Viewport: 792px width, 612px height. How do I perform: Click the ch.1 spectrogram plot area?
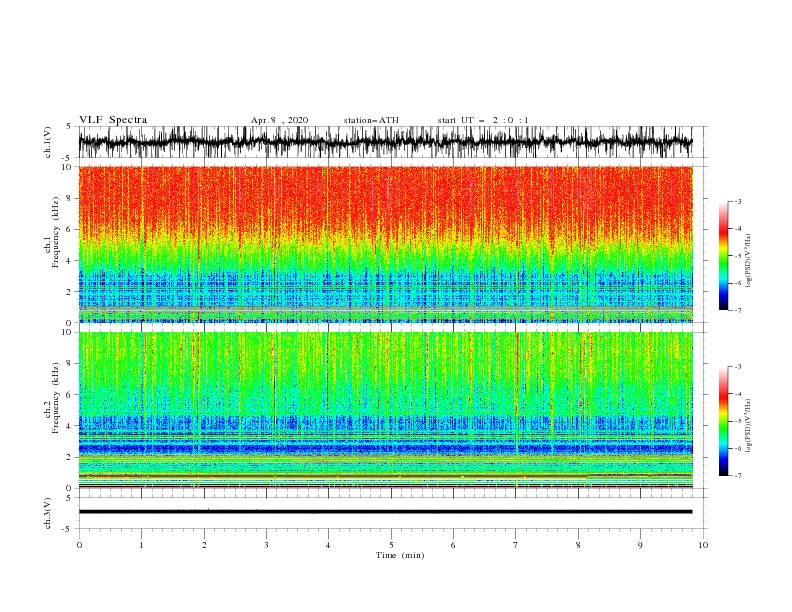click(385, 244)
